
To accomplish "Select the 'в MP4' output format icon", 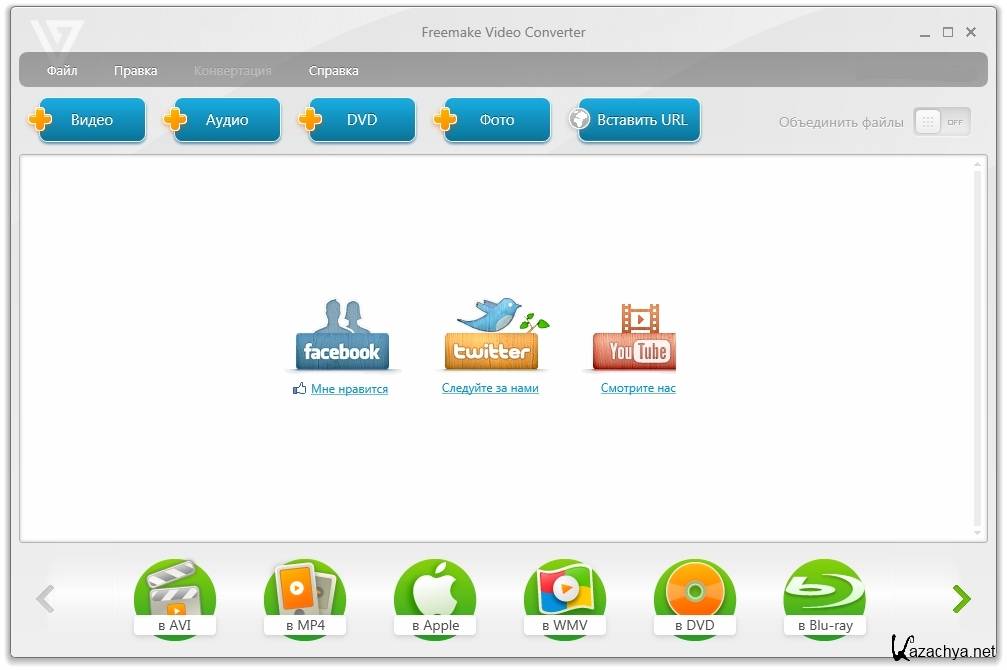I will (305, 598).
